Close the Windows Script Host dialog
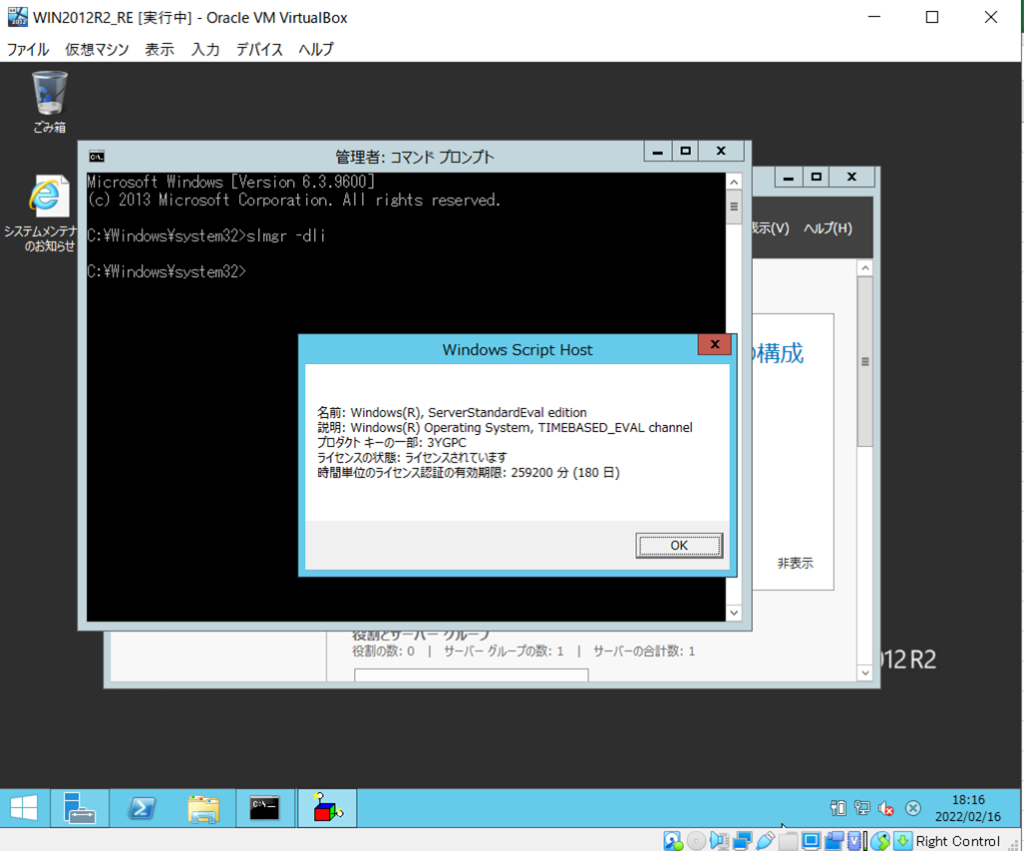The image size is (1024, 851). click(x=714, y=345)
